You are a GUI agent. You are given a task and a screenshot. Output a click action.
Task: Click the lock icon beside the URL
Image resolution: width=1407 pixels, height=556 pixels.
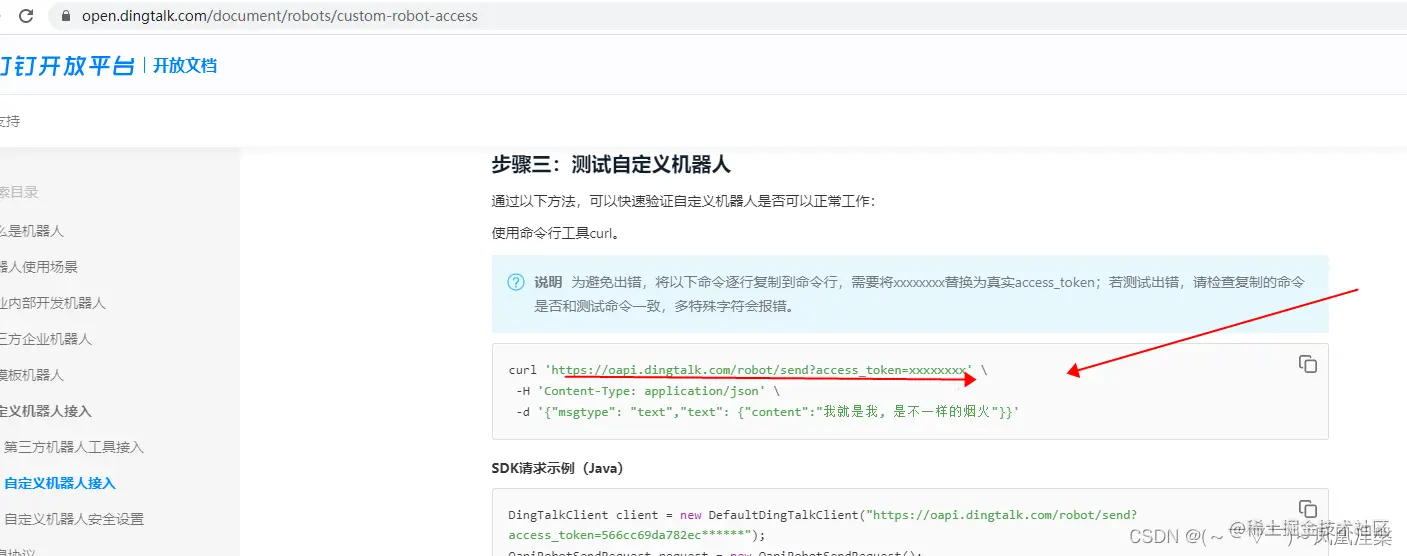tap(67, 16)
